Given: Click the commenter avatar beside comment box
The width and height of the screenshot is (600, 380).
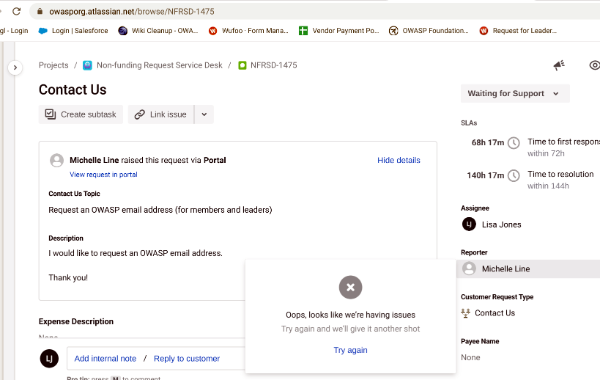Looking at the screenshot, I should point(49,359).
